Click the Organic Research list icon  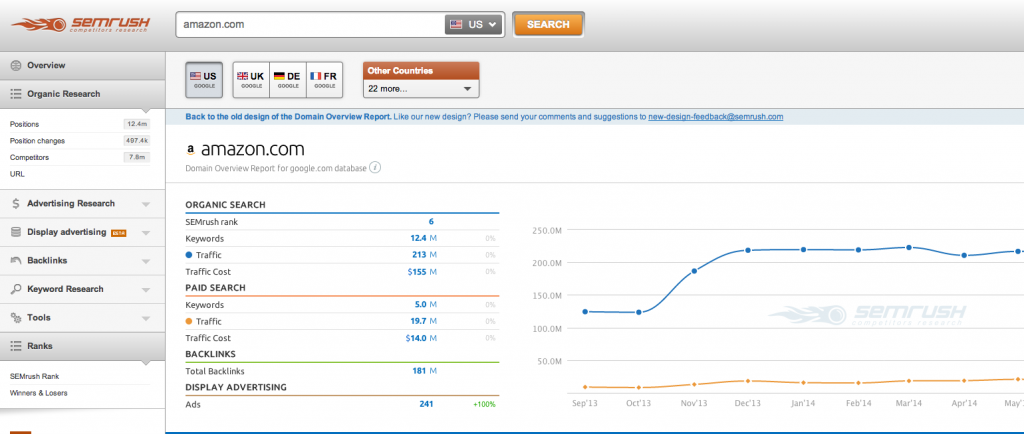(16, 94)
